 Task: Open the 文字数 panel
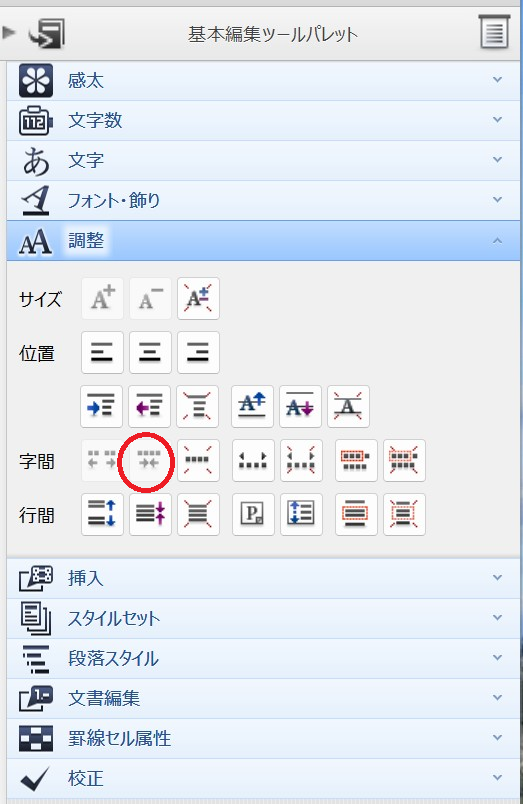264,120
